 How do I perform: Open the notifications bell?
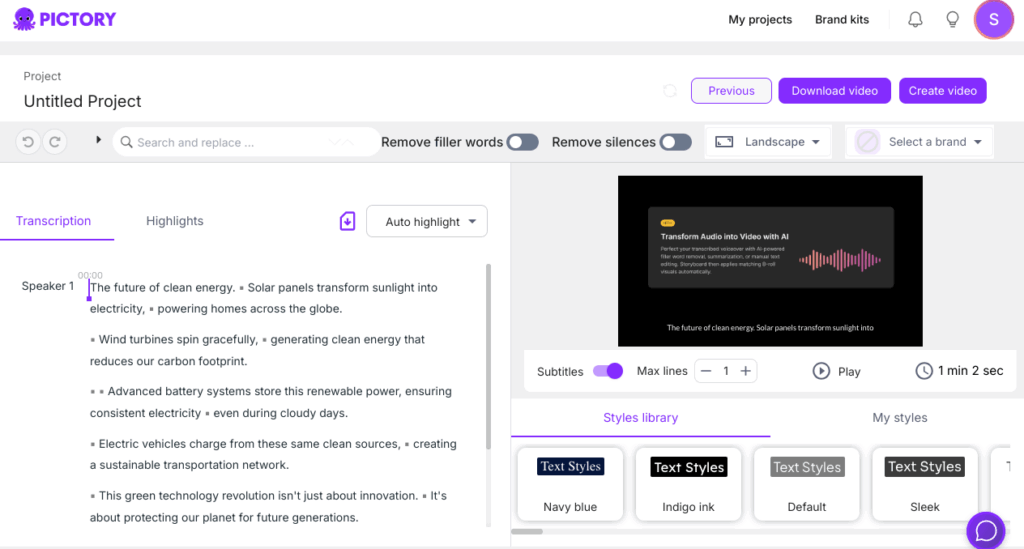pos(915,20)
